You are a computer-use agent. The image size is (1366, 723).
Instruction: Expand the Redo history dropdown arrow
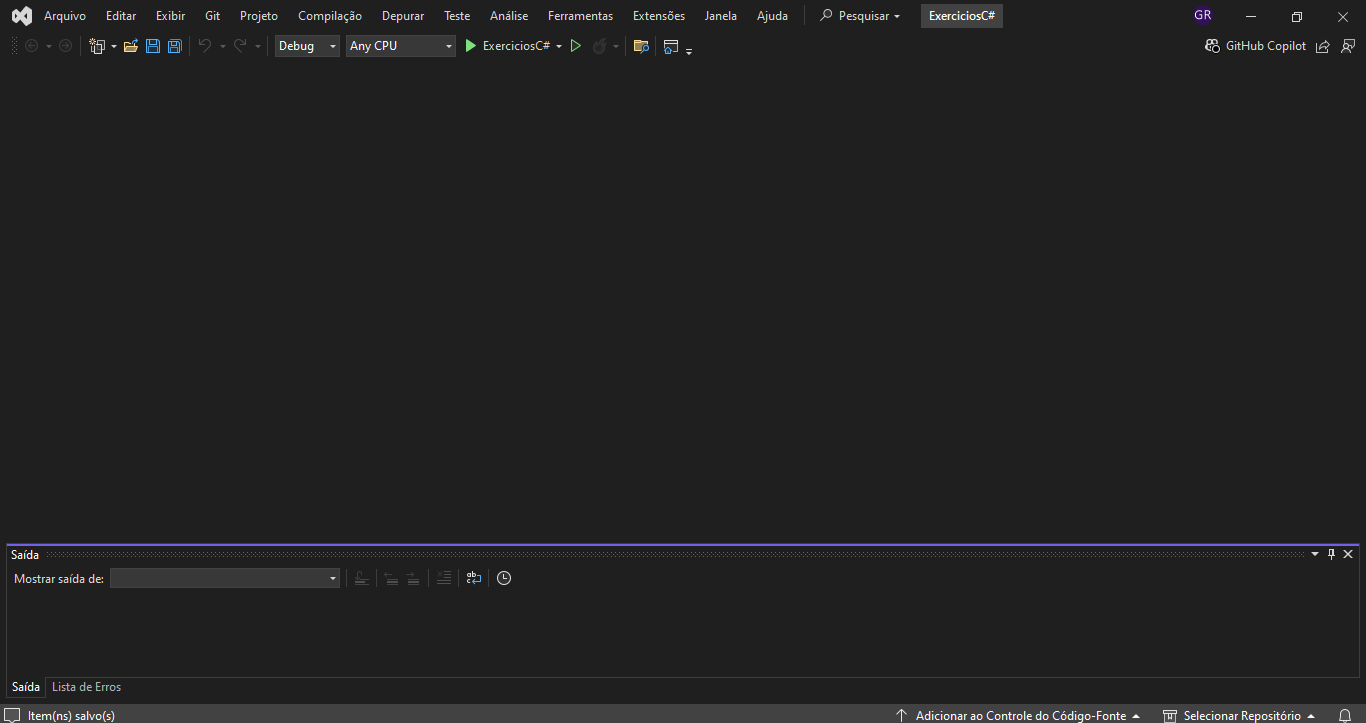point(257,46)
